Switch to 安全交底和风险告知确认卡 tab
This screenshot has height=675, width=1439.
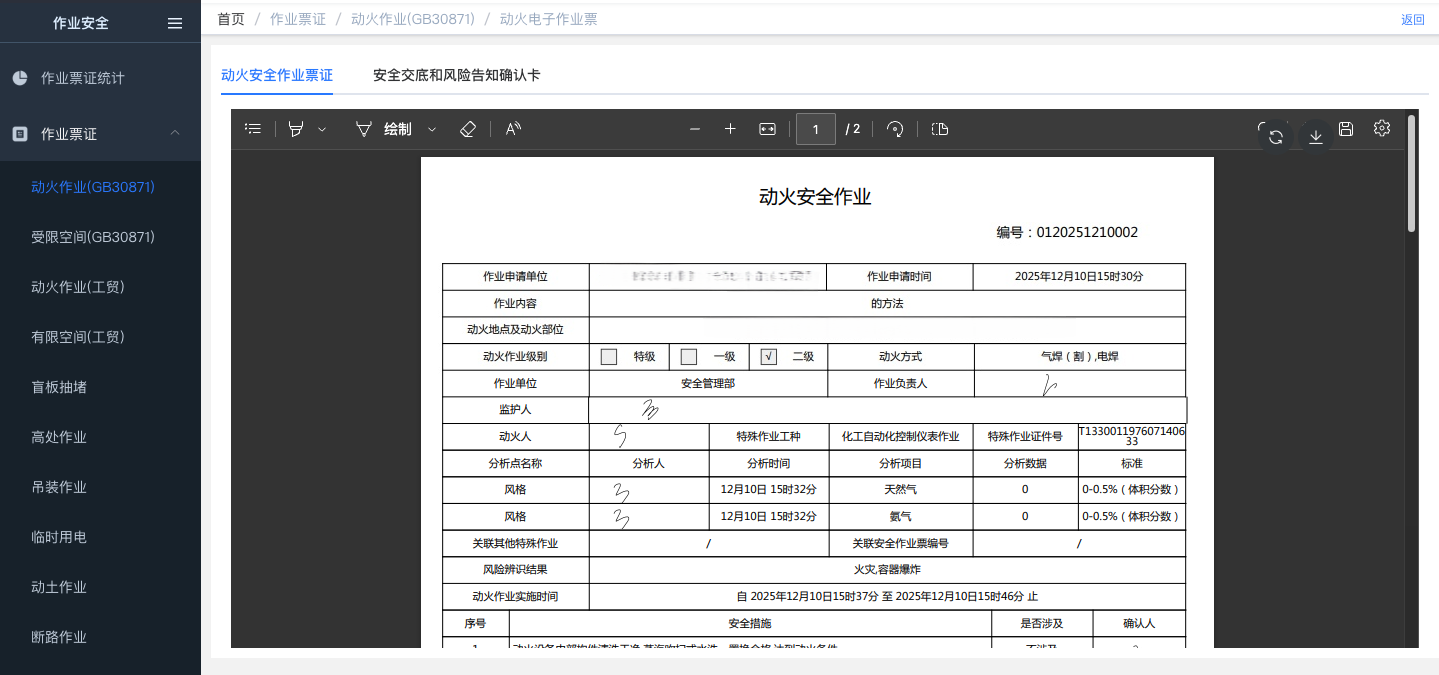(456, 75)
